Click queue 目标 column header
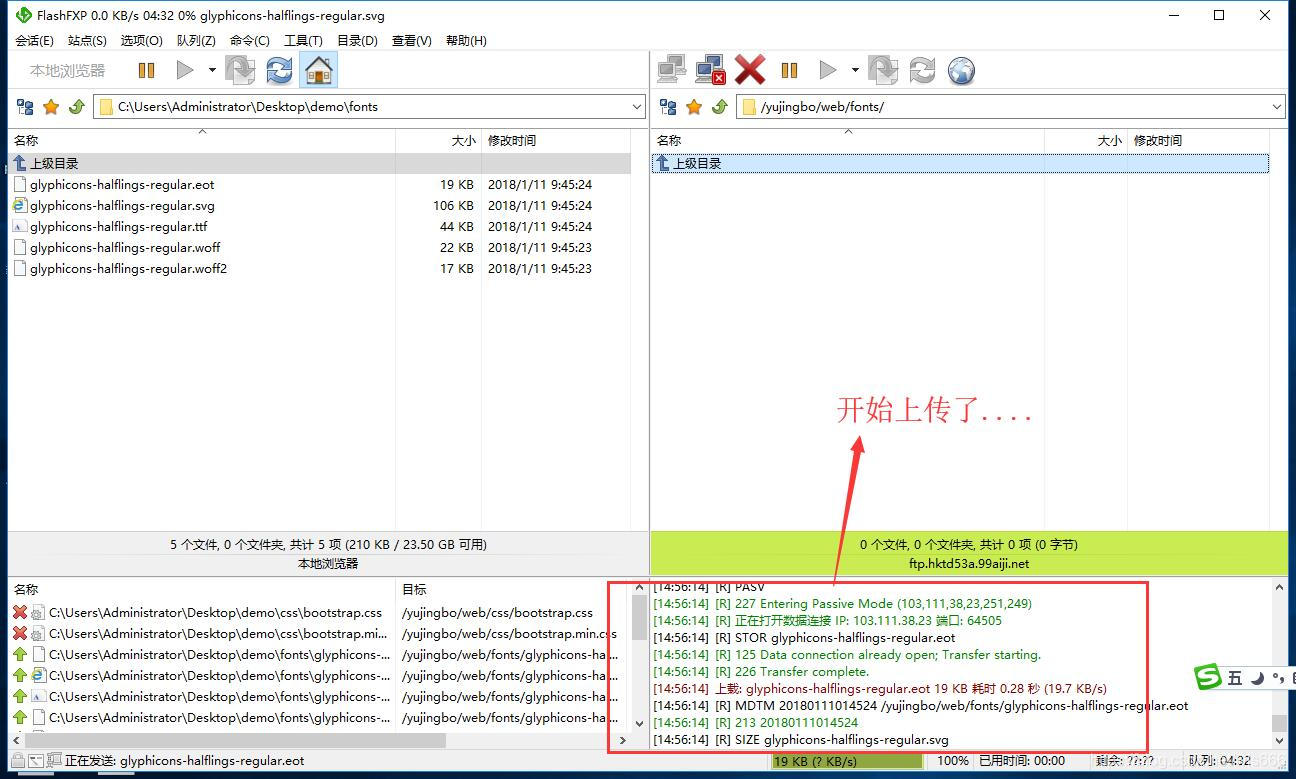The width and height of the screenshot is (1296, 779). pyautogui.click(x=414, y=590)
